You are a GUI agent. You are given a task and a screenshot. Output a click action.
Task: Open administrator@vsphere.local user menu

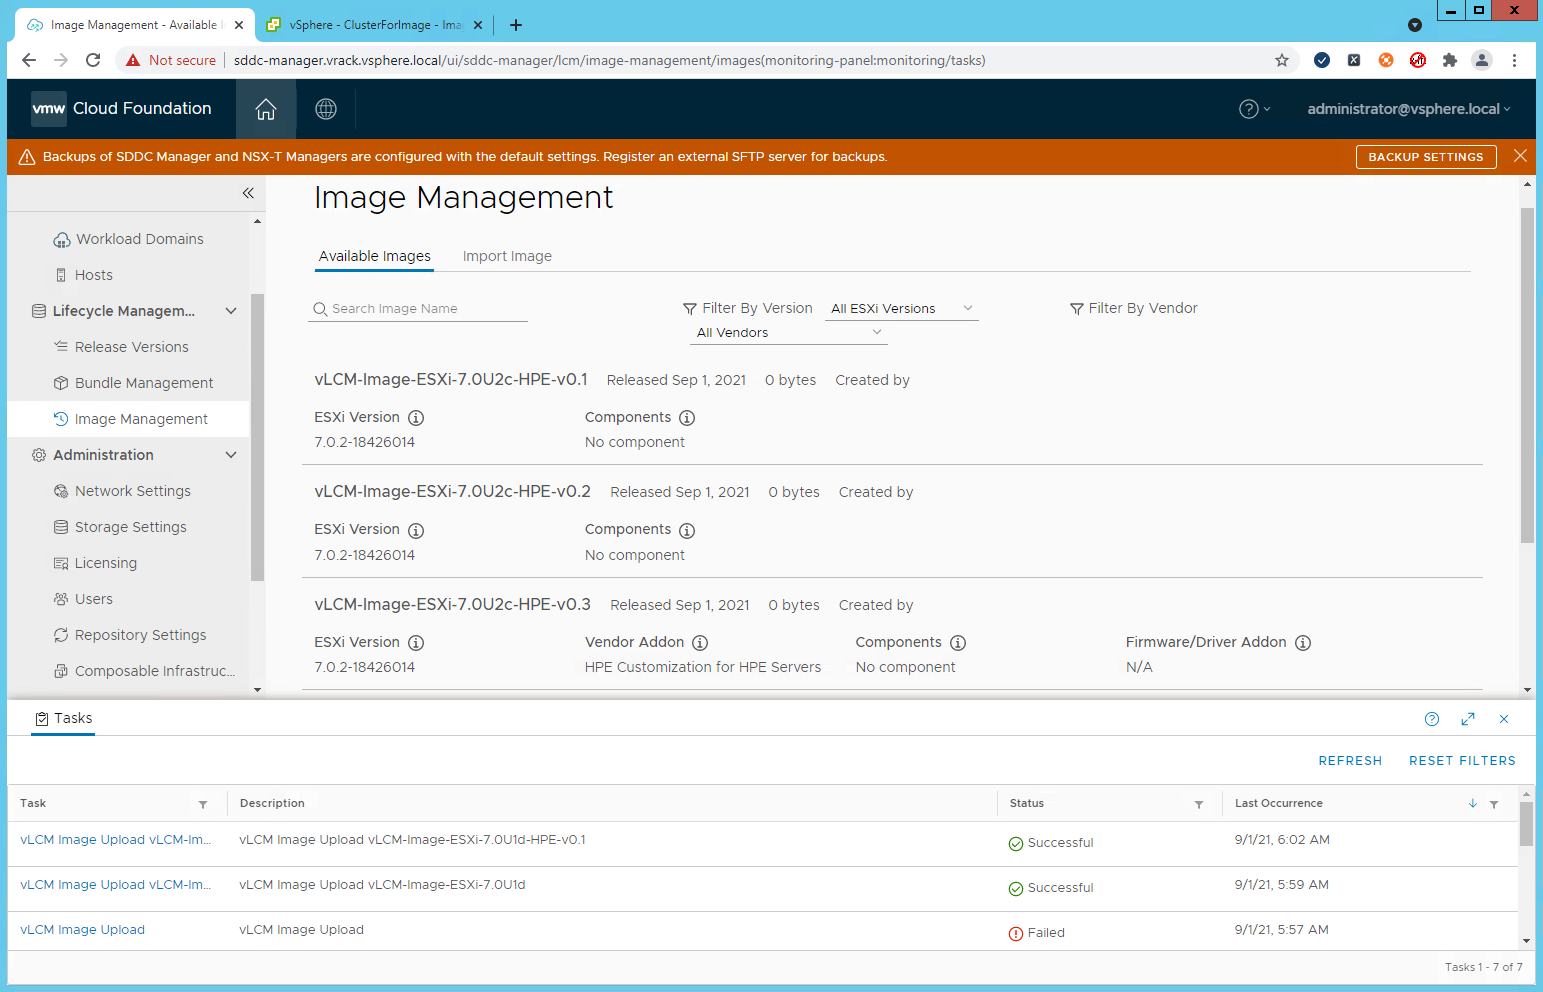point(1408,109)
